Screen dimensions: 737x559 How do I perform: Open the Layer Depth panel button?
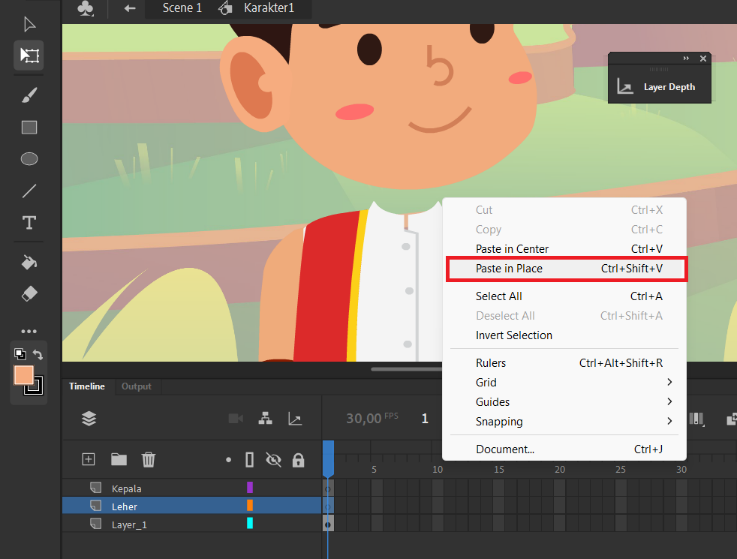[659, 87]
